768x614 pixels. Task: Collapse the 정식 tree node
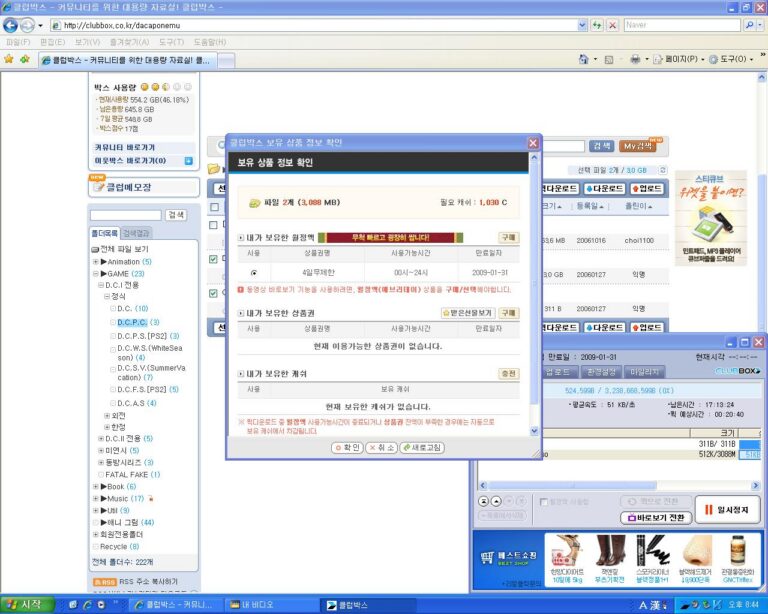[x=107, y=297]
